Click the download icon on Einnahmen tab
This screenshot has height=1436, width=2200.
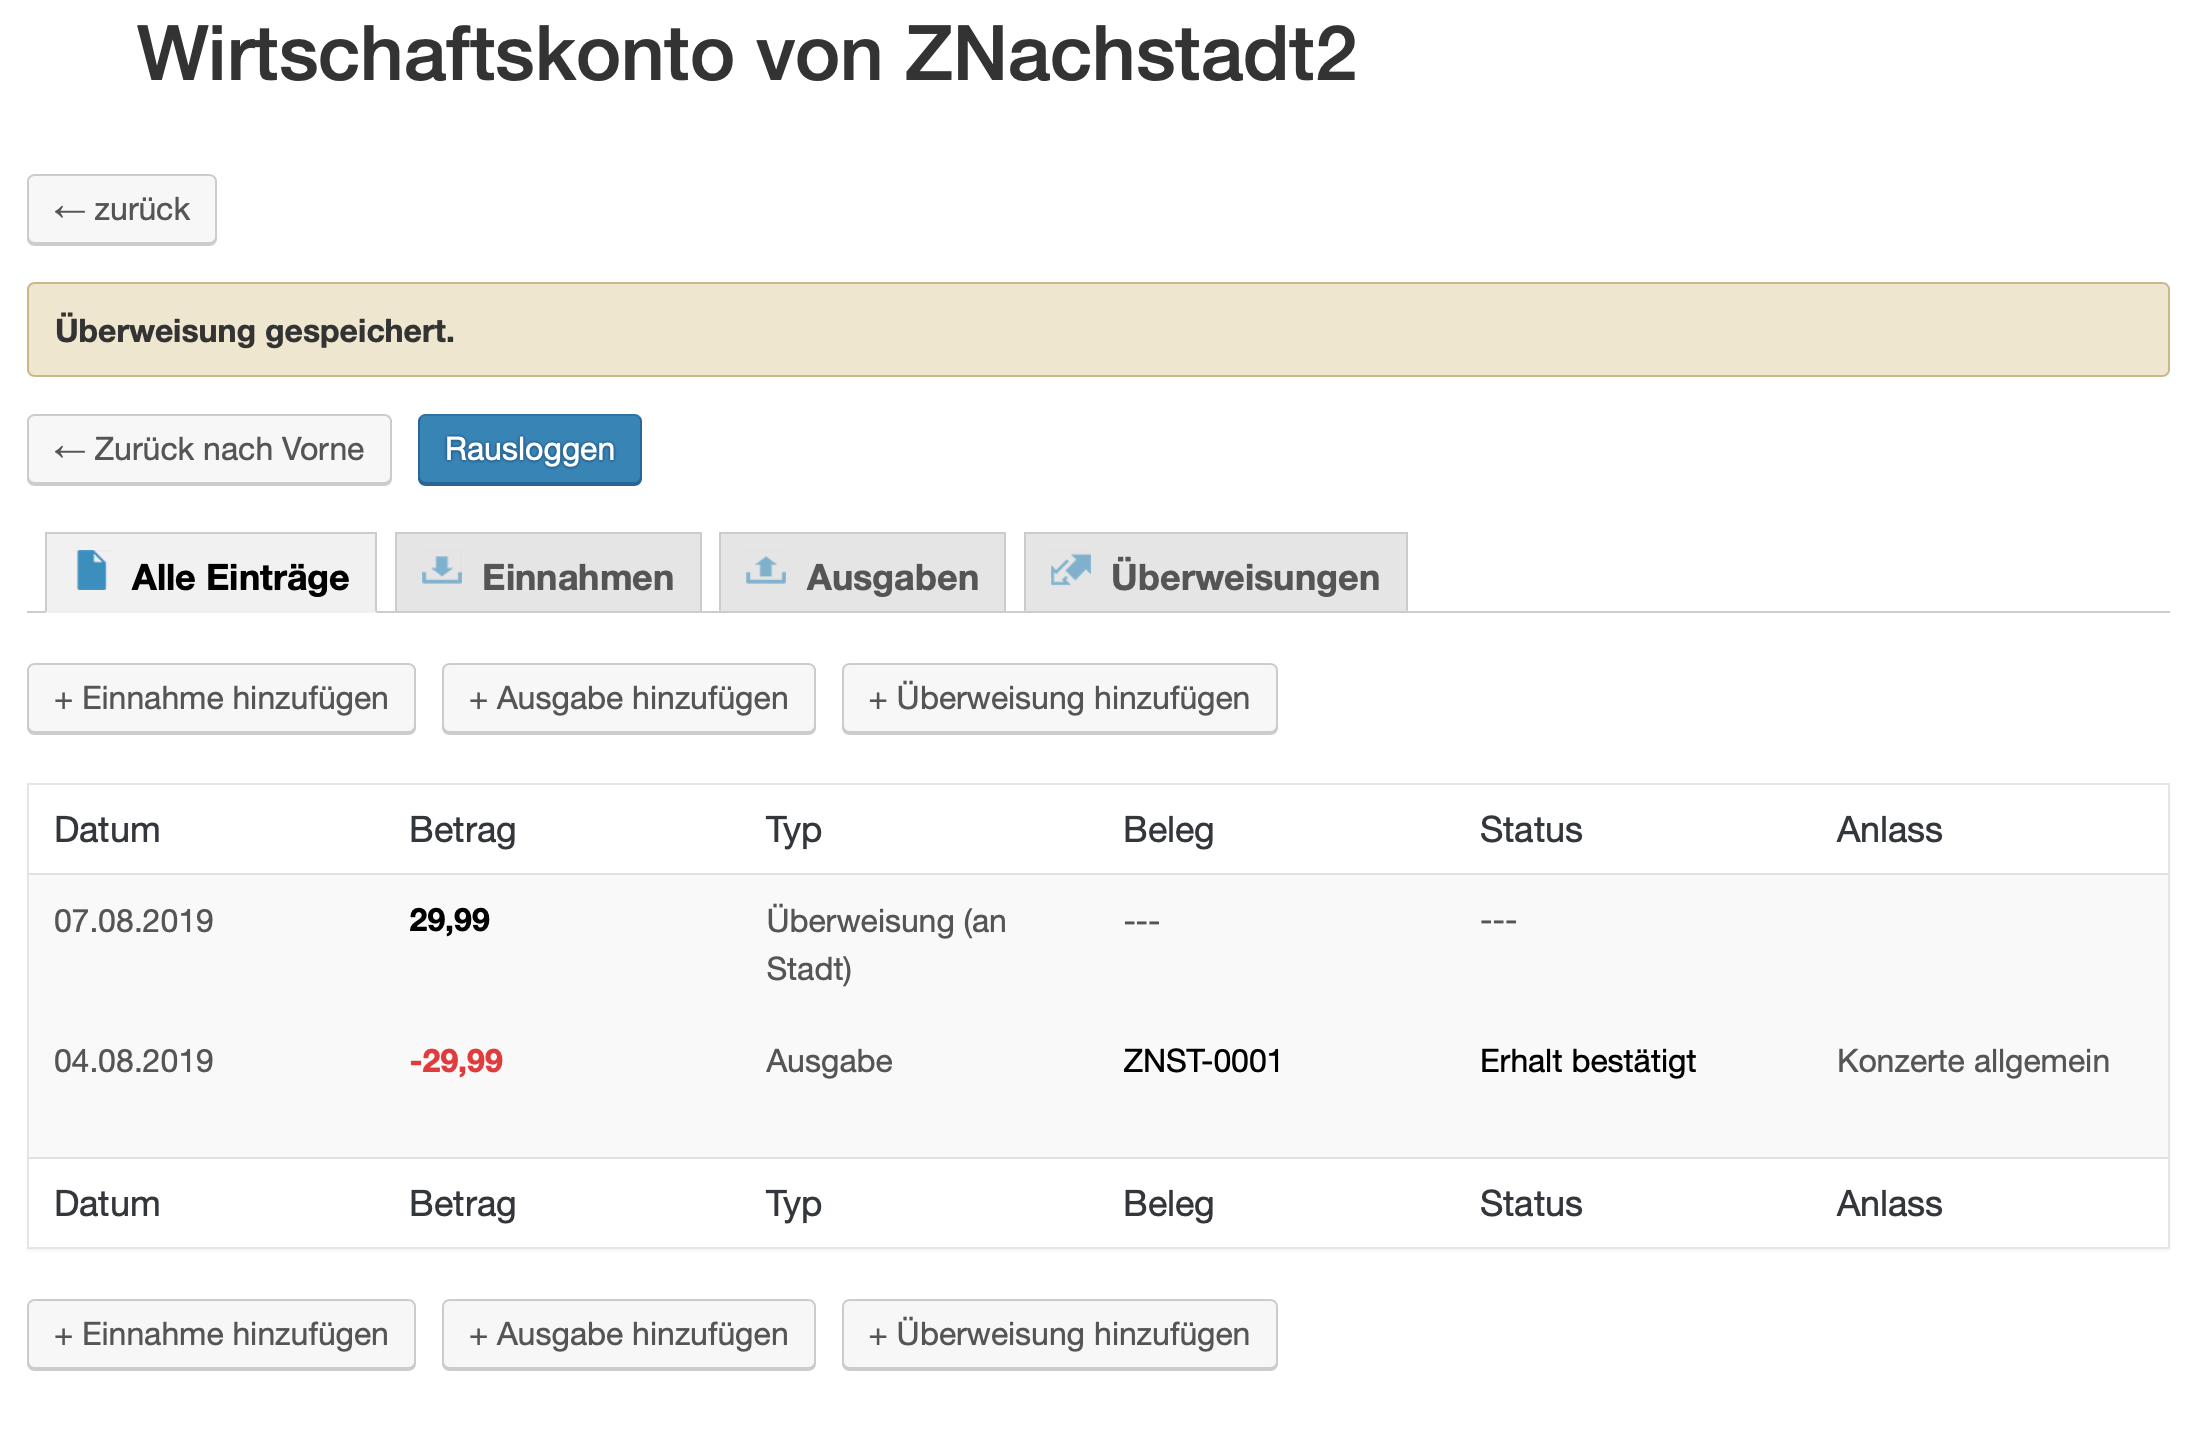point(441,571)
